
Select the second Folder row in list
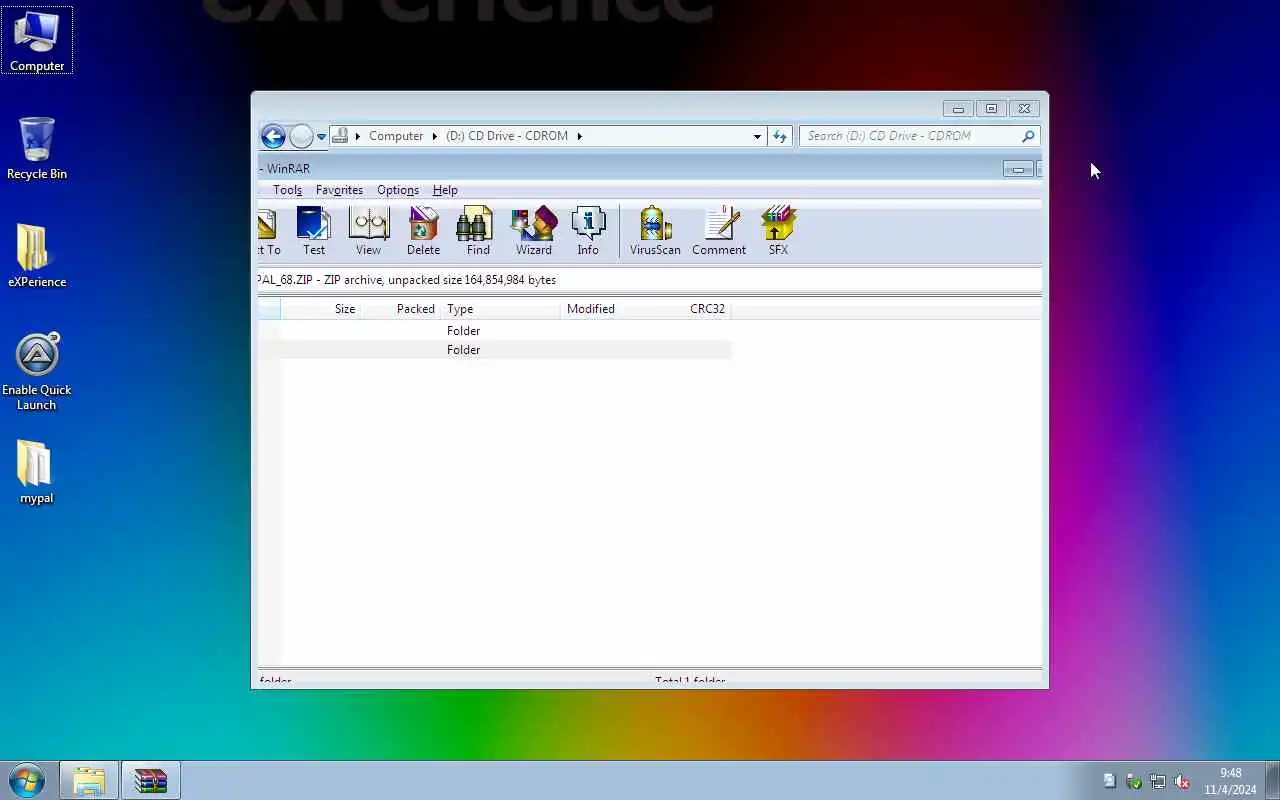(495, 350)
